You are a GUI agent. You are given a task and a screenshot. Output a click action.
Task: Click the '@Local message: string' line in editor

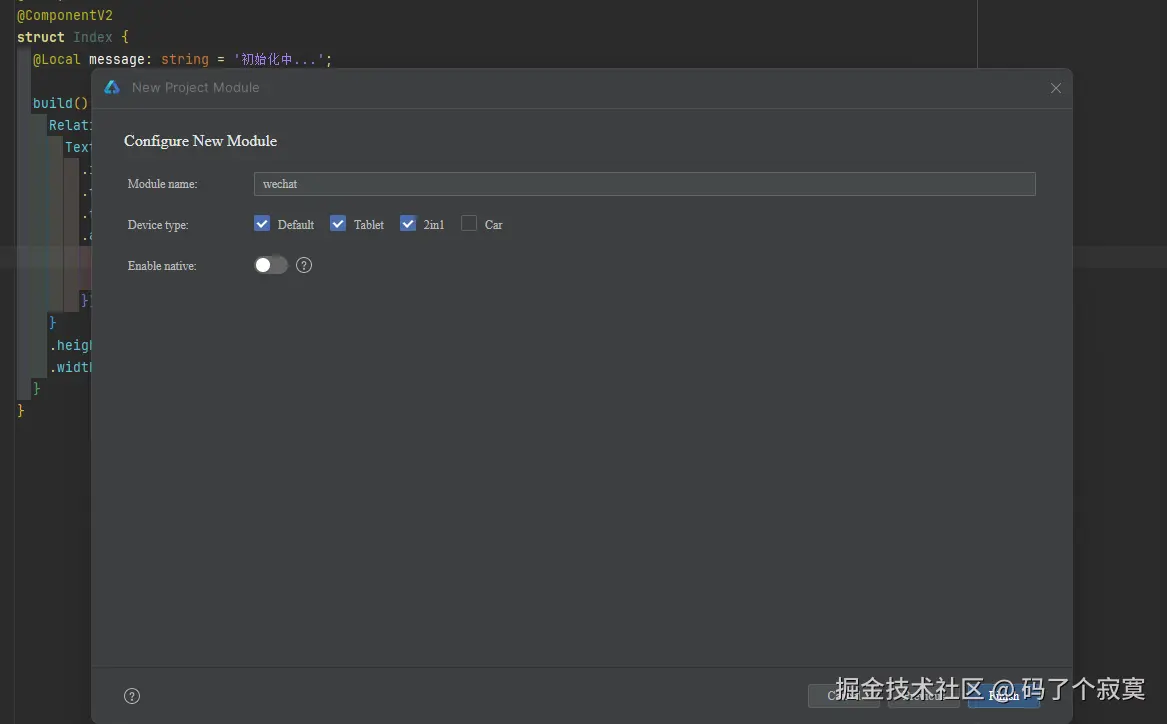click(182, 59)
